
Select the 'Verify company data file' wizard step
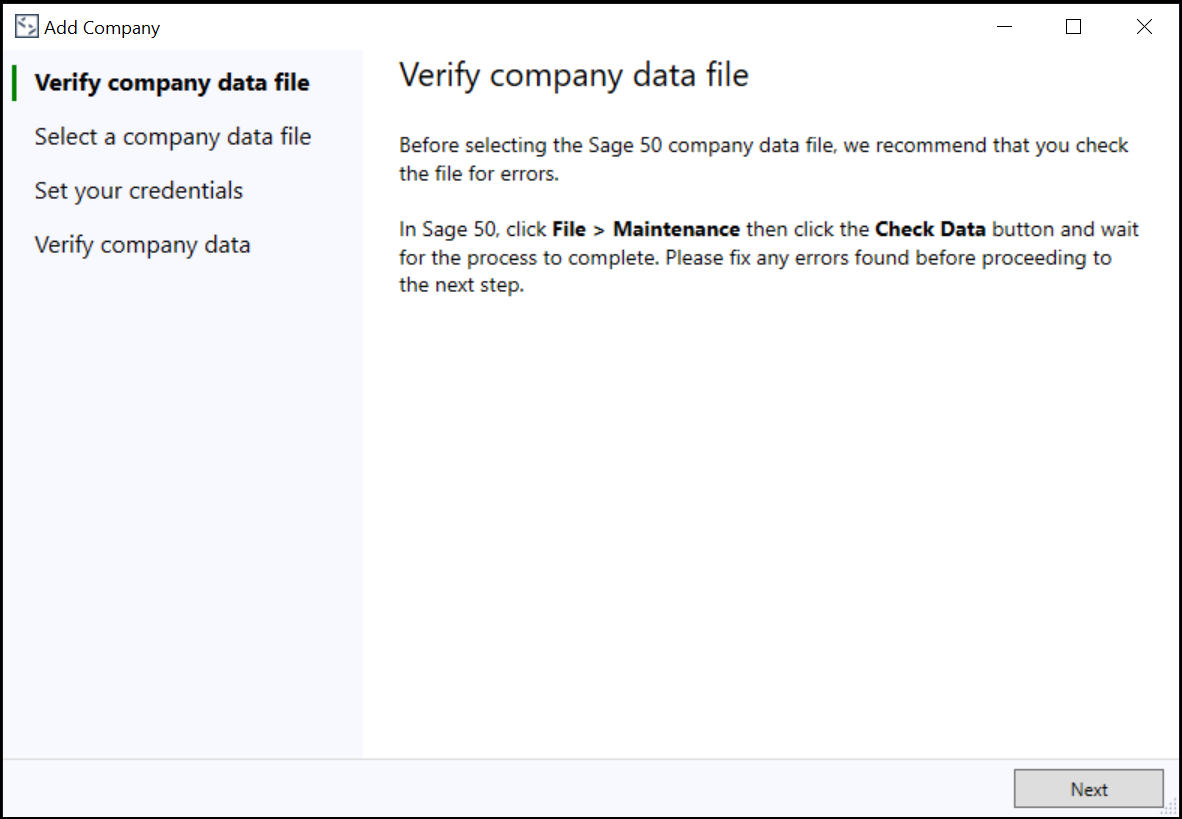(x=171, y=82)
